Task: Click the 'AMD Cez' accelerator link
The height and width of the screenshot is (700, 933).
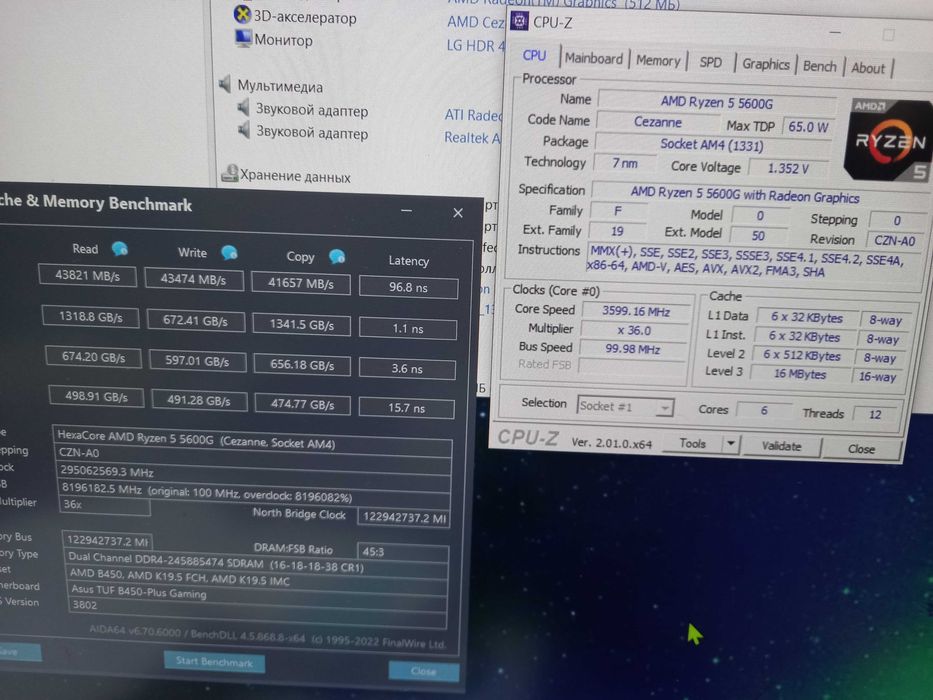Action: [475, 22]
